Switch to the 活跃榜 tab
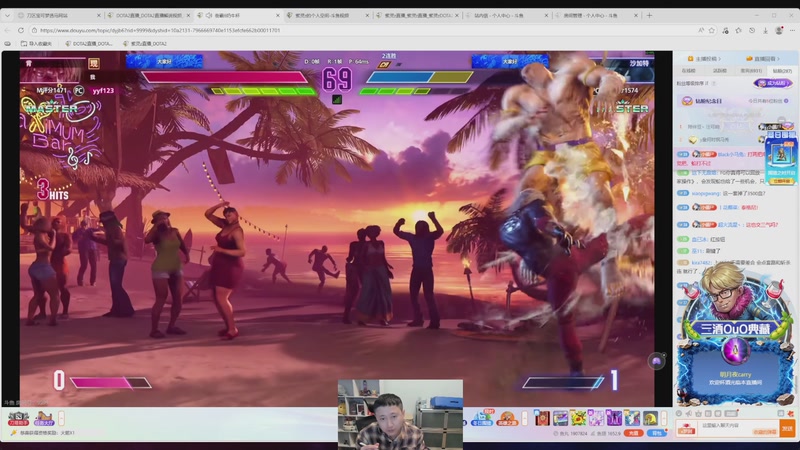The width and height of the screenshot is (800, 450). coord(720,71)
